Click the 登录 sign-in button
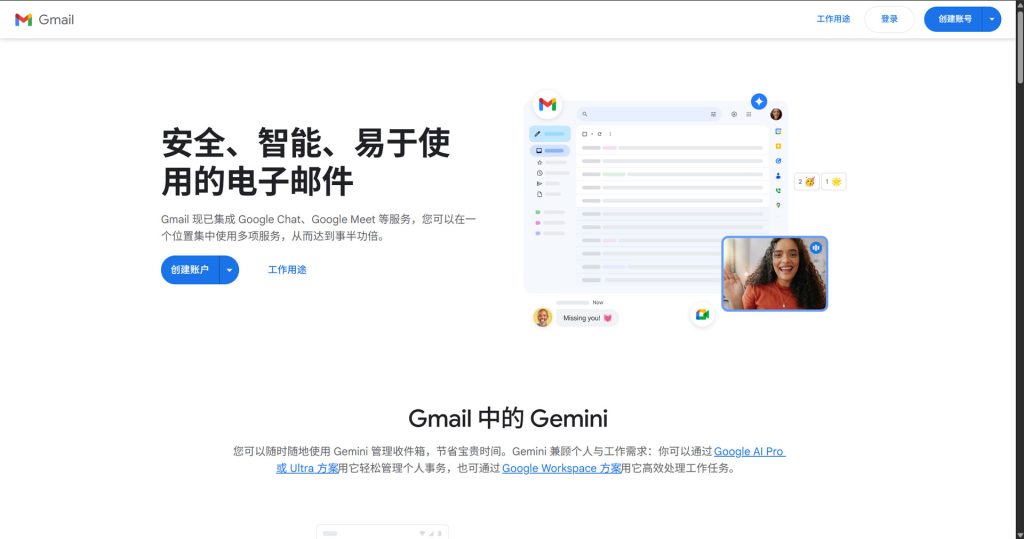The width and height of the screenshot is (1024, 539). tap(888, 19)
